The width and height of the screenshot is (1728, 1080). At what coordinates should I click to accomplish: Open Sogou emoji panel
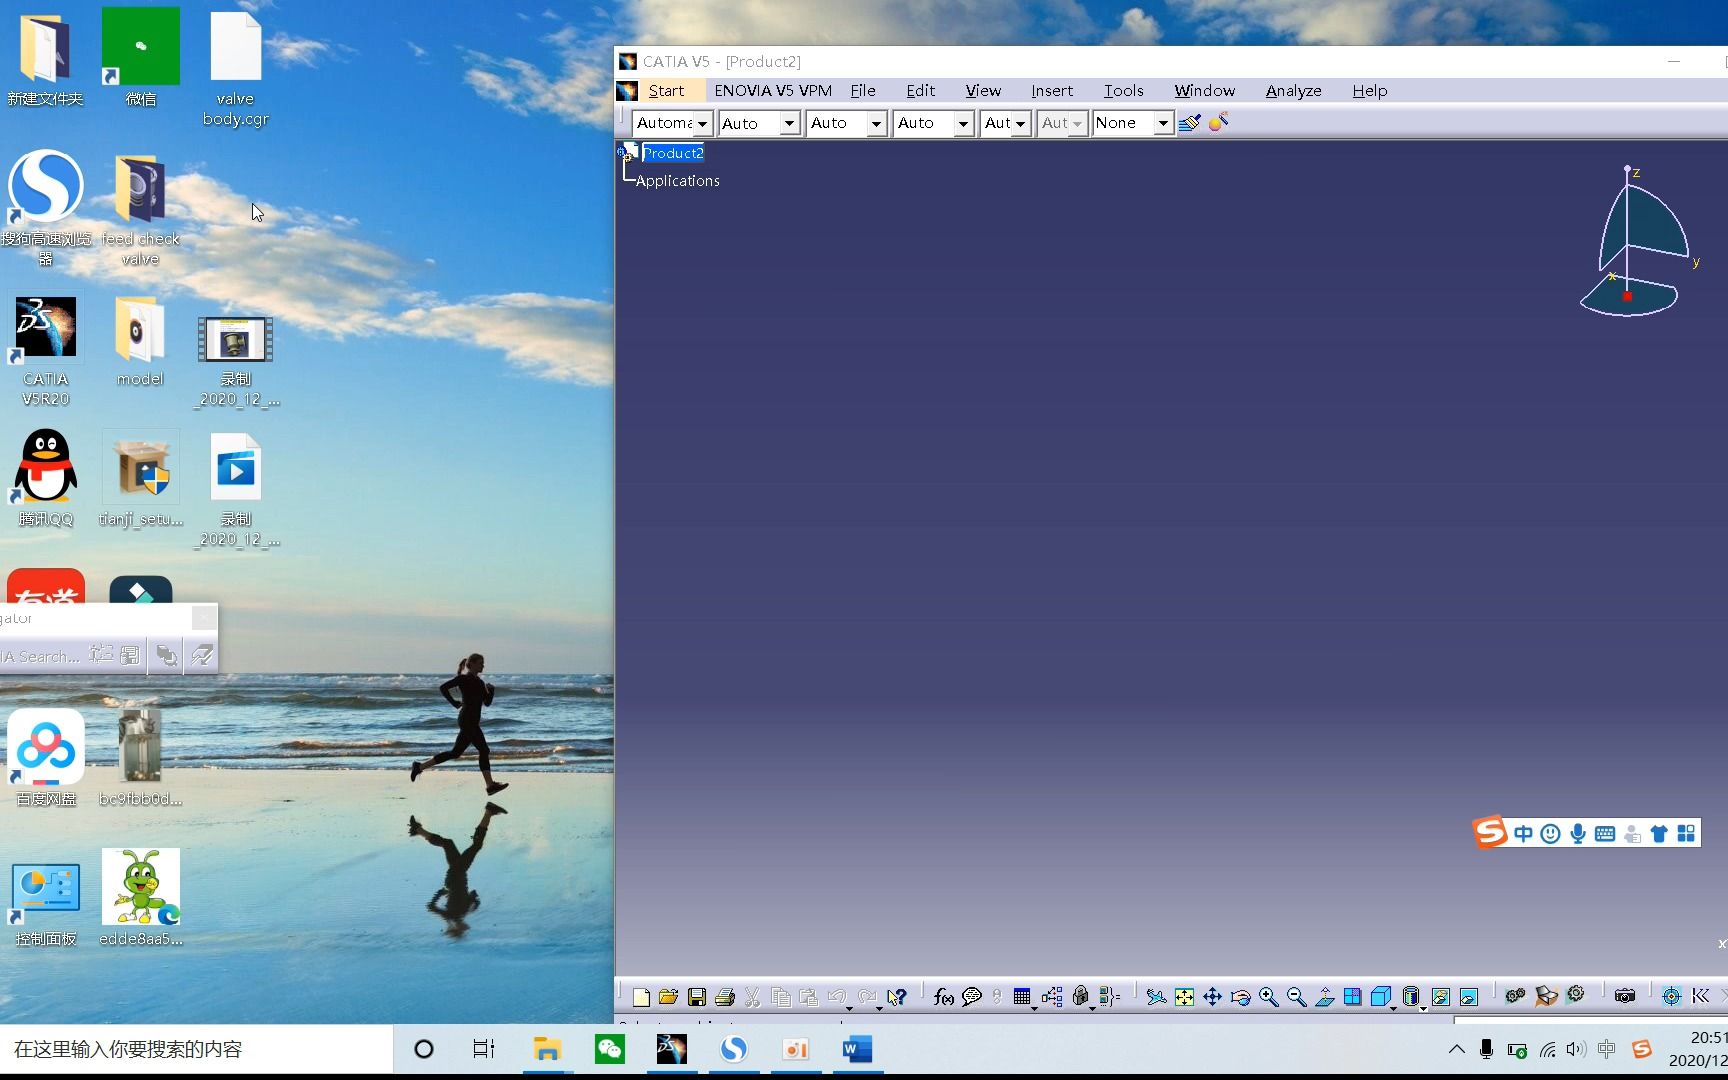(x=1550, y=834)
